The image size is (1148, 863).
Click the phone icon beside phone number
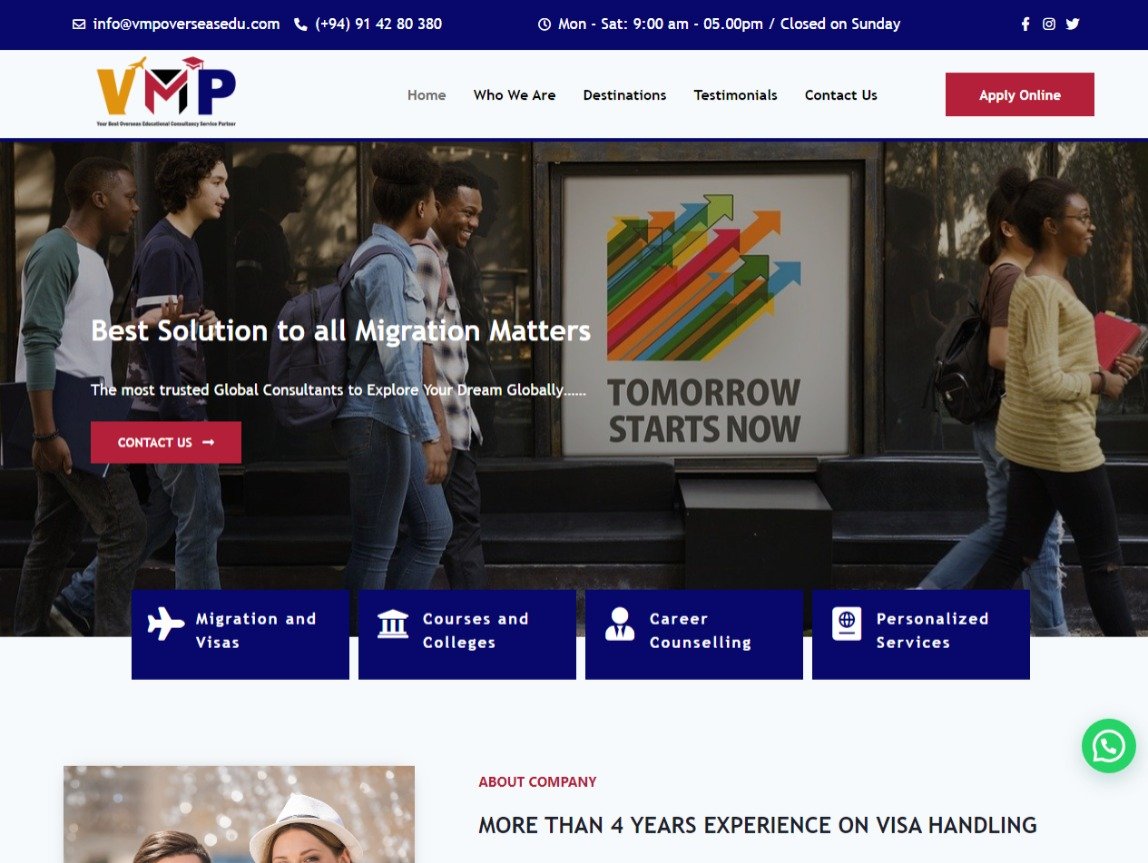(x=300, y=24)
